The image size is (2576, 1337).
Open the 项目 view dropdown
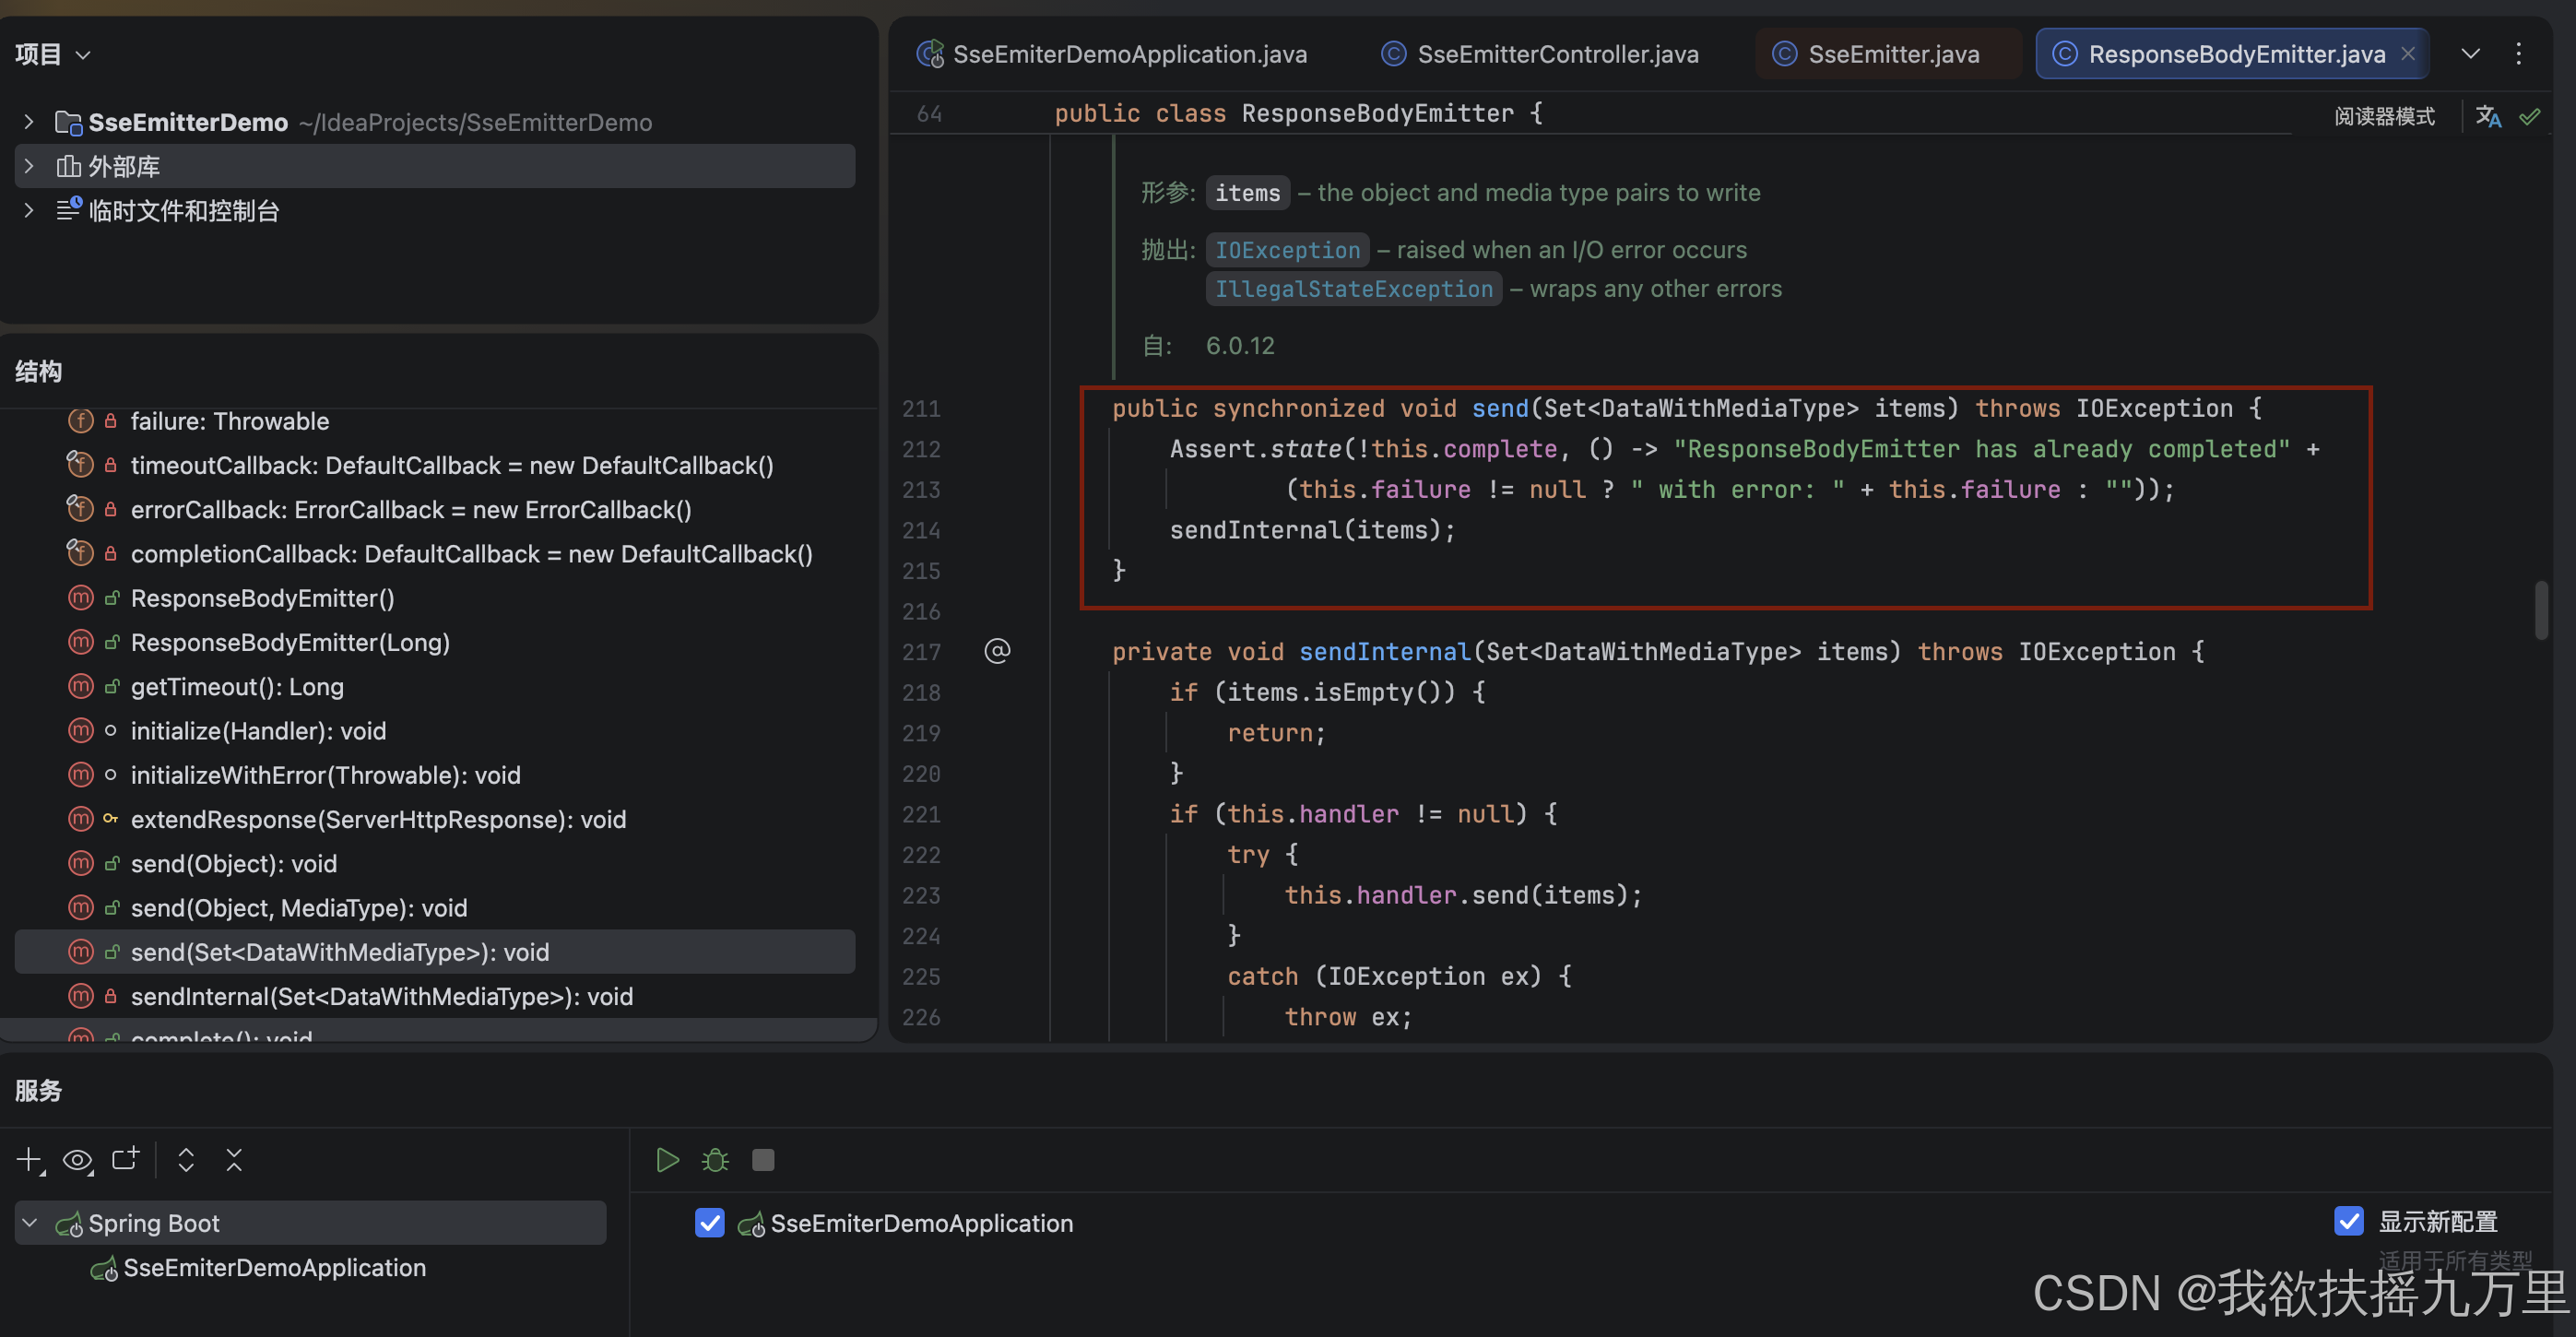click(53, 54)
